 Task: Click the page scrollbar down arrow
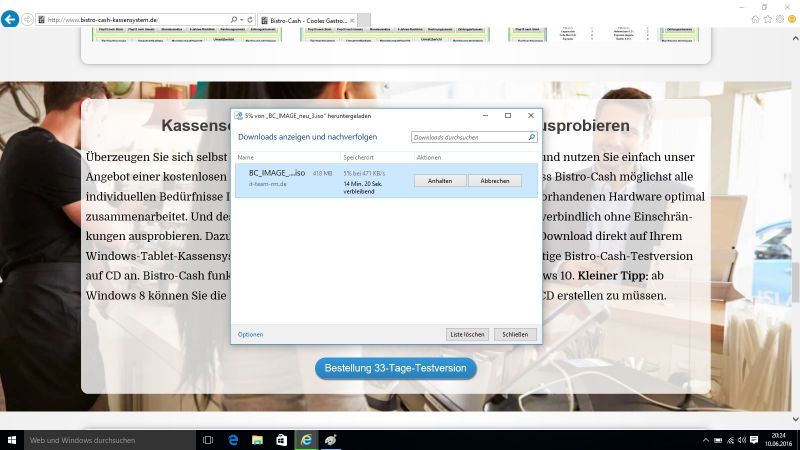(x=795, y=419)
